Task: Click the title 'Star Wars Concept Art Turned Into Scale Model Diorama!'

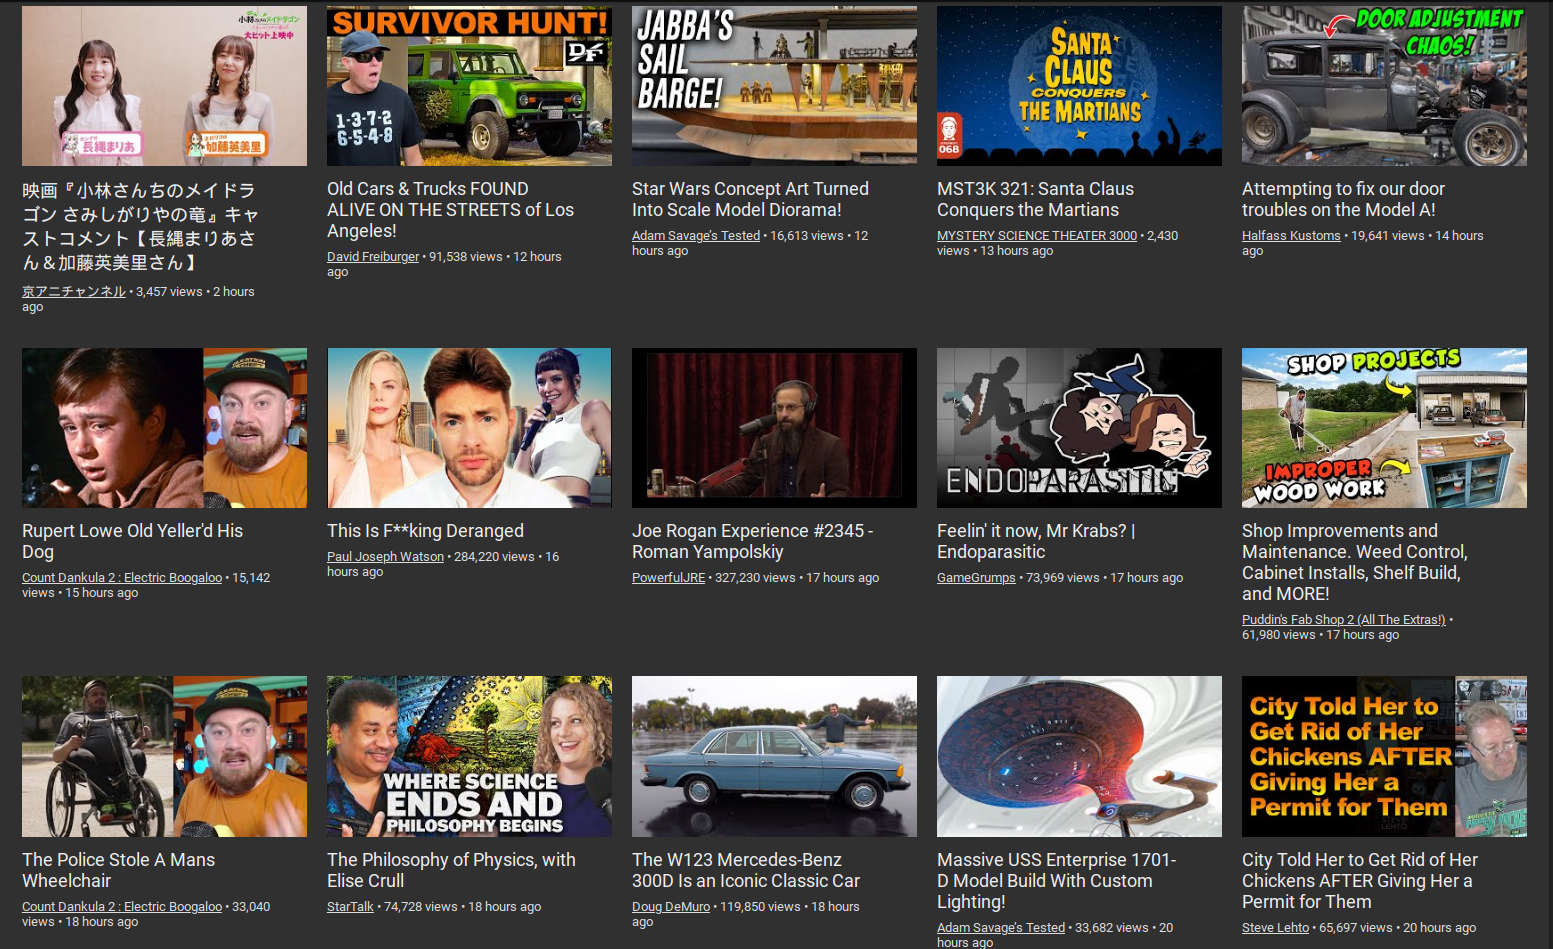Action: [750, 199]
